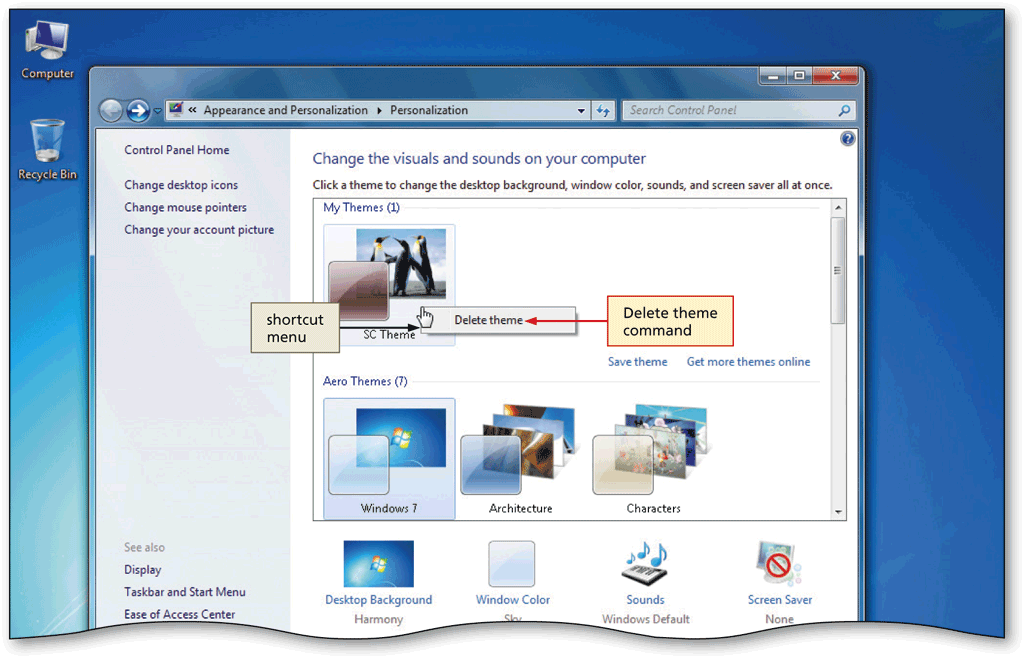Select the Architecture Aero theme

[520, 459]
